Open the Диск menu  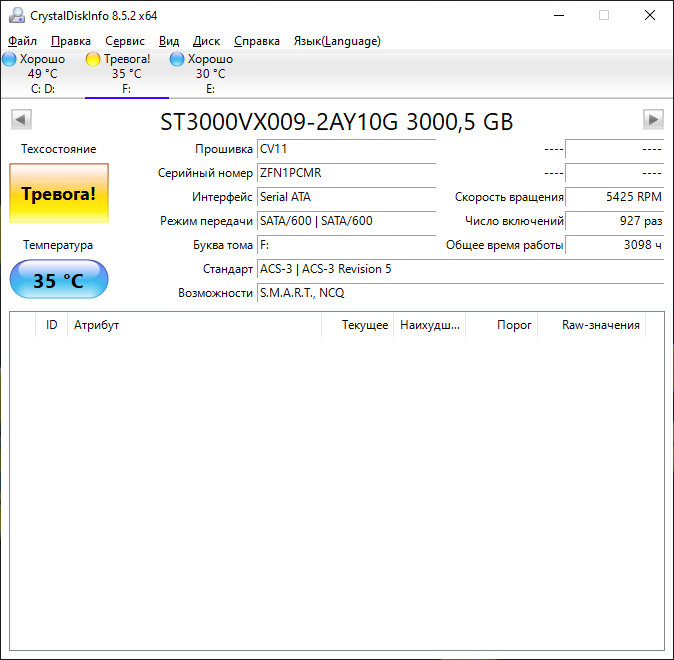pos(206,41)
